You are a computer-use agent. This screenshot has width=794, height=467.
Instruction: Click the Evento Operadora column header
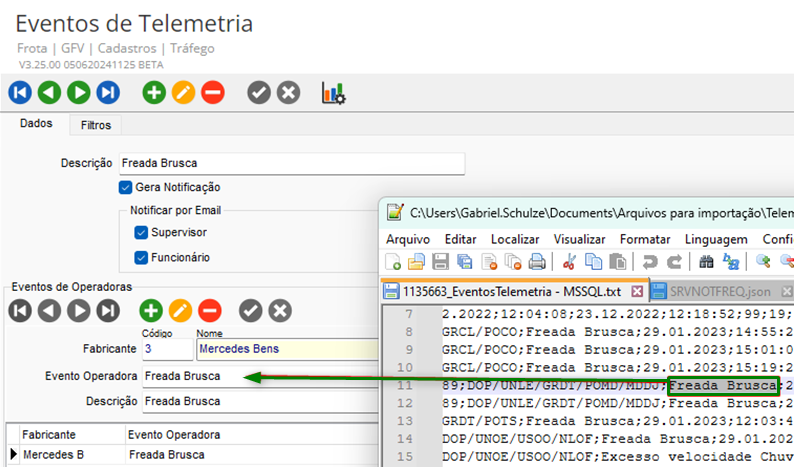pos(174,435)
